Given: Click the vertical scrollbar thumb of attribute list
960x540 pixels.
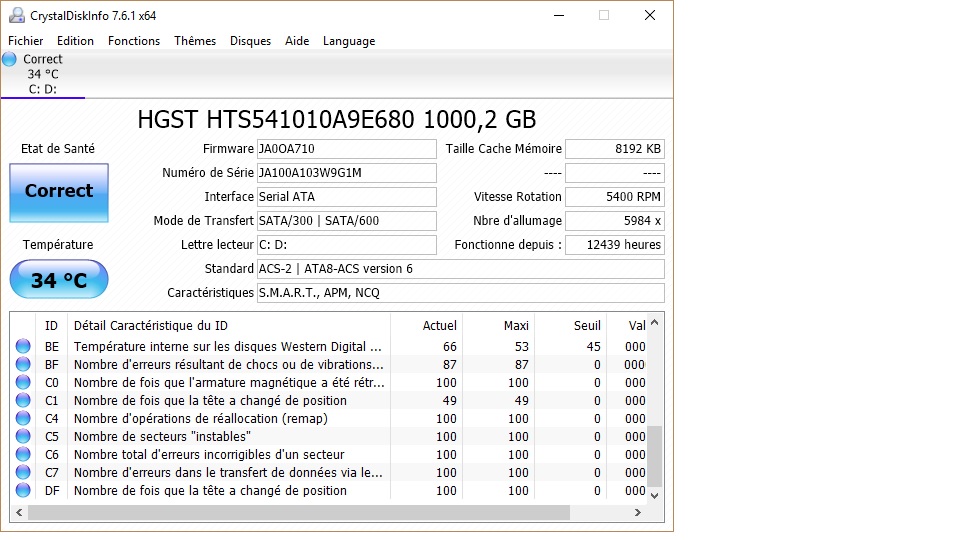Looking at the screenshot, I should pyautogui.click(x=654, y=456).
